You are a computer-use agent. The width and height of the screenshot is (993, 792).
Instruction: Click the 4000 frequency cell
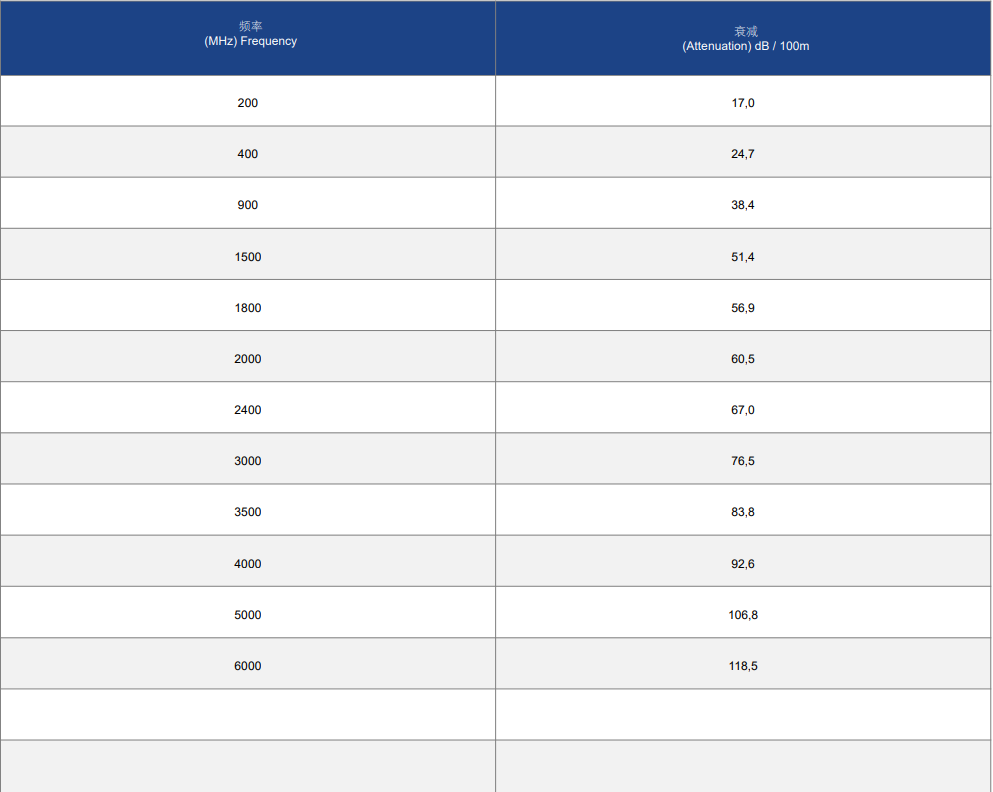(x=248, y=561)
